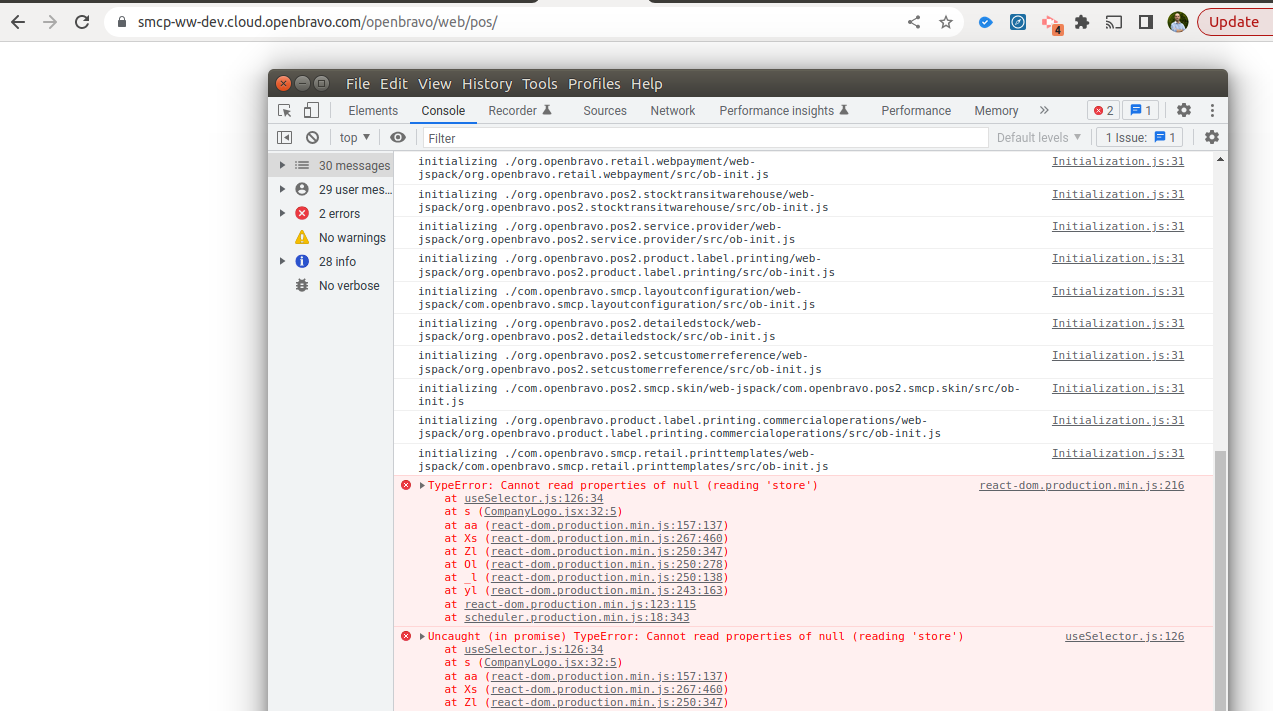This screenshot has width=1273, height=711.
Task: Open DevTools three-dot customize menu
Action: [1212, 111]
